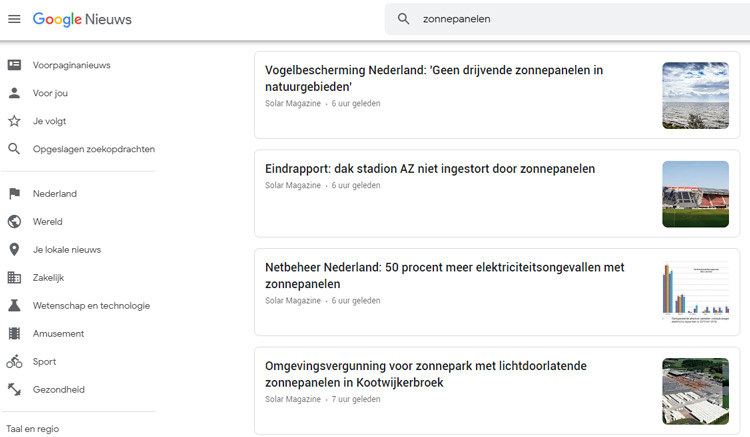Click the magnifier icon in search bar
The width and height of the screenshot is (750, 437).
(x=403, y=19)
